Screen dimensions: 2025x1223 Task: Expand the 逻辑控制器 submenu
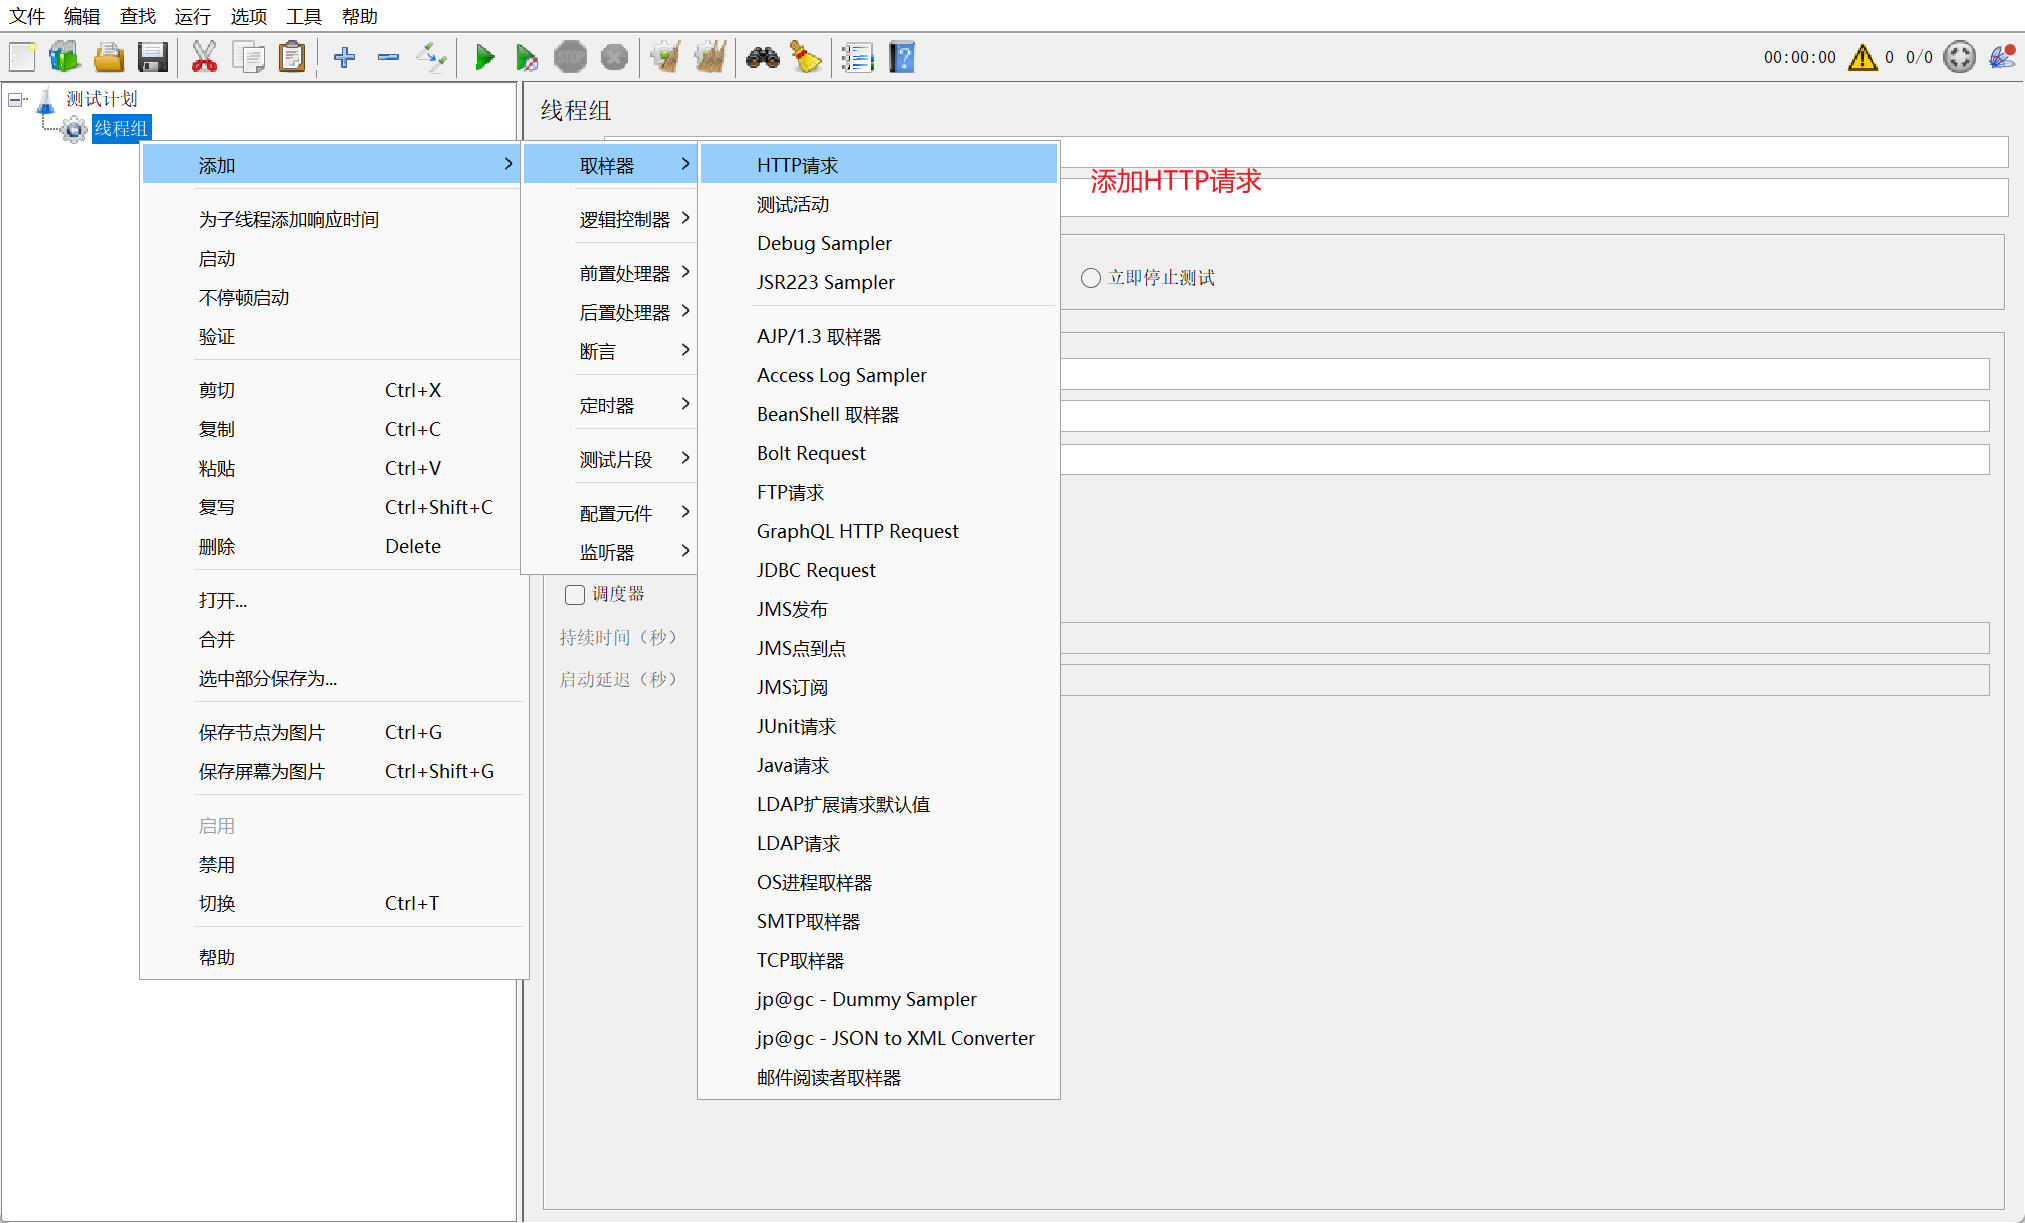(x=624, y=219)
